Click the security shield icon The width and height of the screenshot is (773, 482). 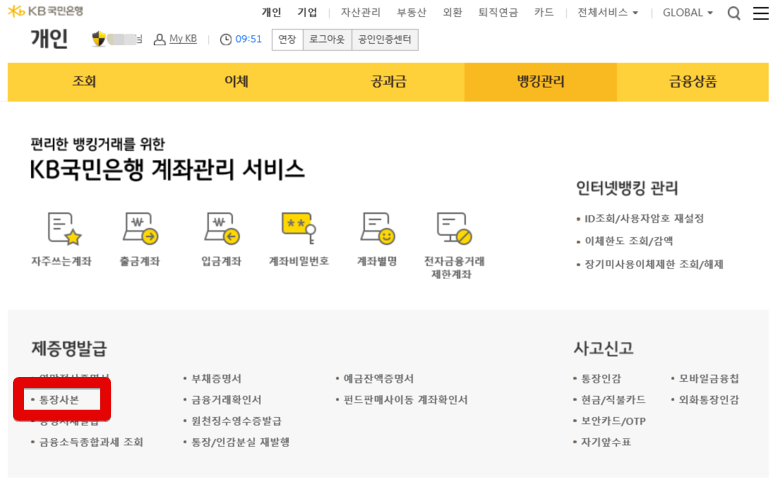99,39
